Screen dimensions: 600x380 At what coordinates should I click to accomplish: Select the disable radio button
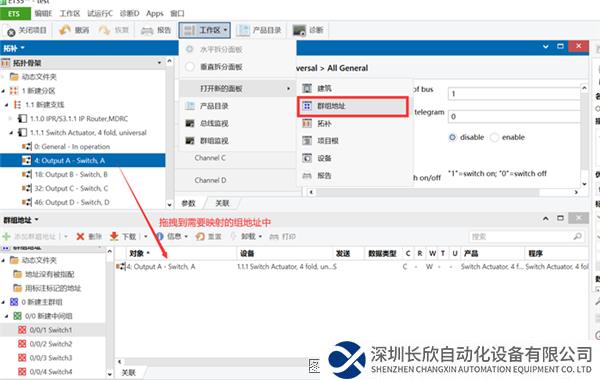tap(452, 137)
